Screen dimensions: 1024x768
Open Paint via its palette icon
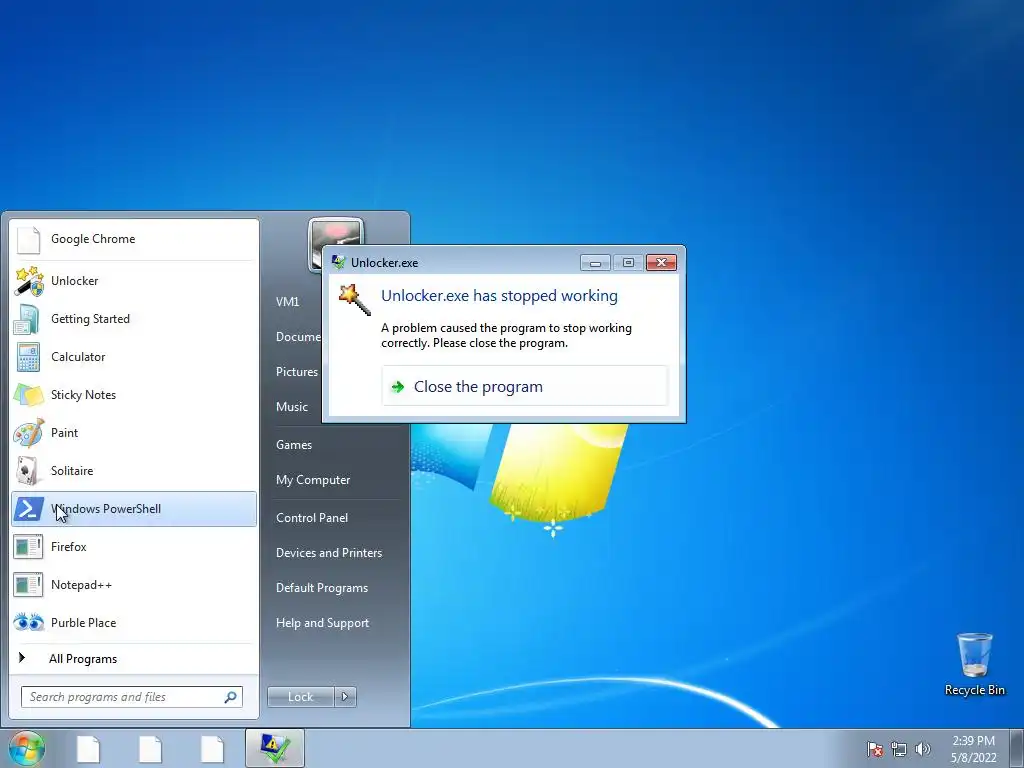(x=28, y=432)
